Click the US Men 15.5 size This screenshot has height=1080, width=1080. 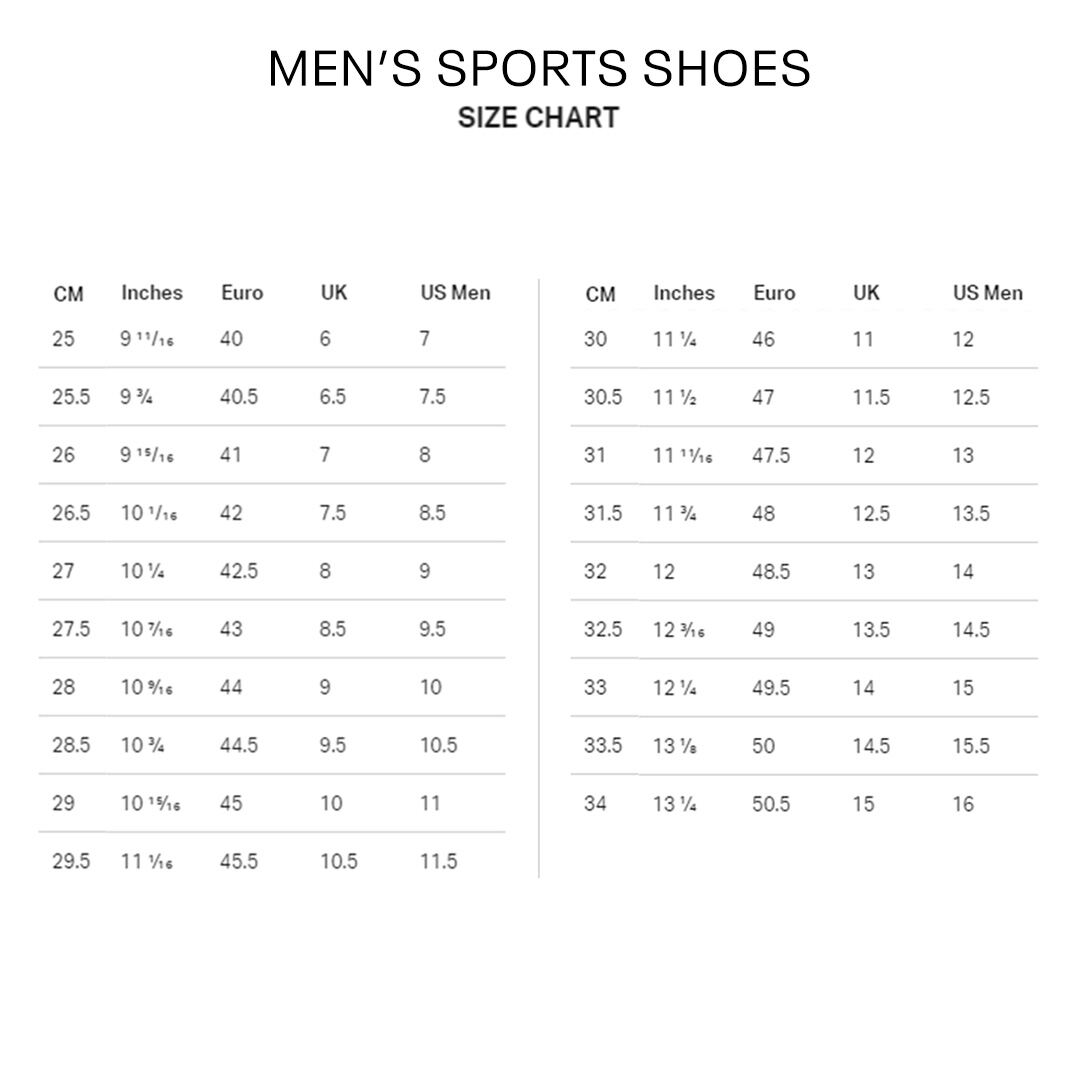[x=971, y=746]
